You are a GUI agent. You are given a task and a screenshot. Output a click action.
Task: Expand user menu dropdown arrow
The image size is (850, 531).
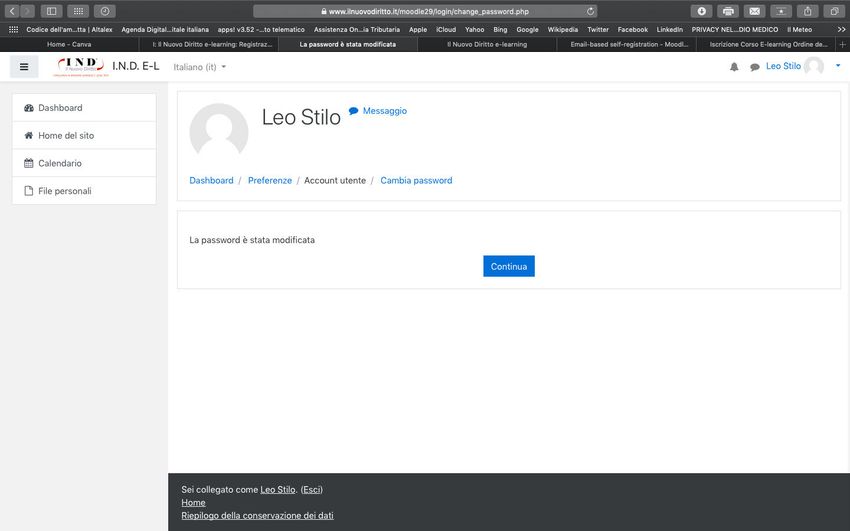click(838, 66)
